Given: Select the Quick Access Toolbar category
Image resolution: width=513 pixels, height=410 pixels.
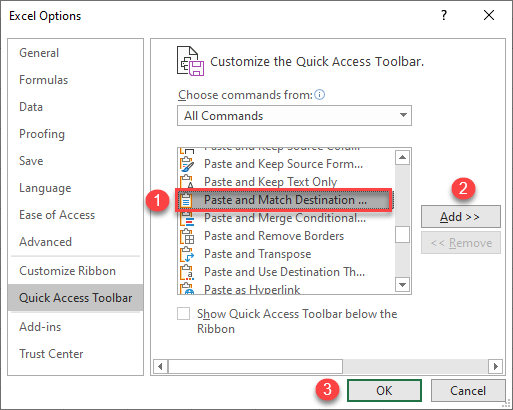Looking at the screenshot, I should (x=76, y=298).
